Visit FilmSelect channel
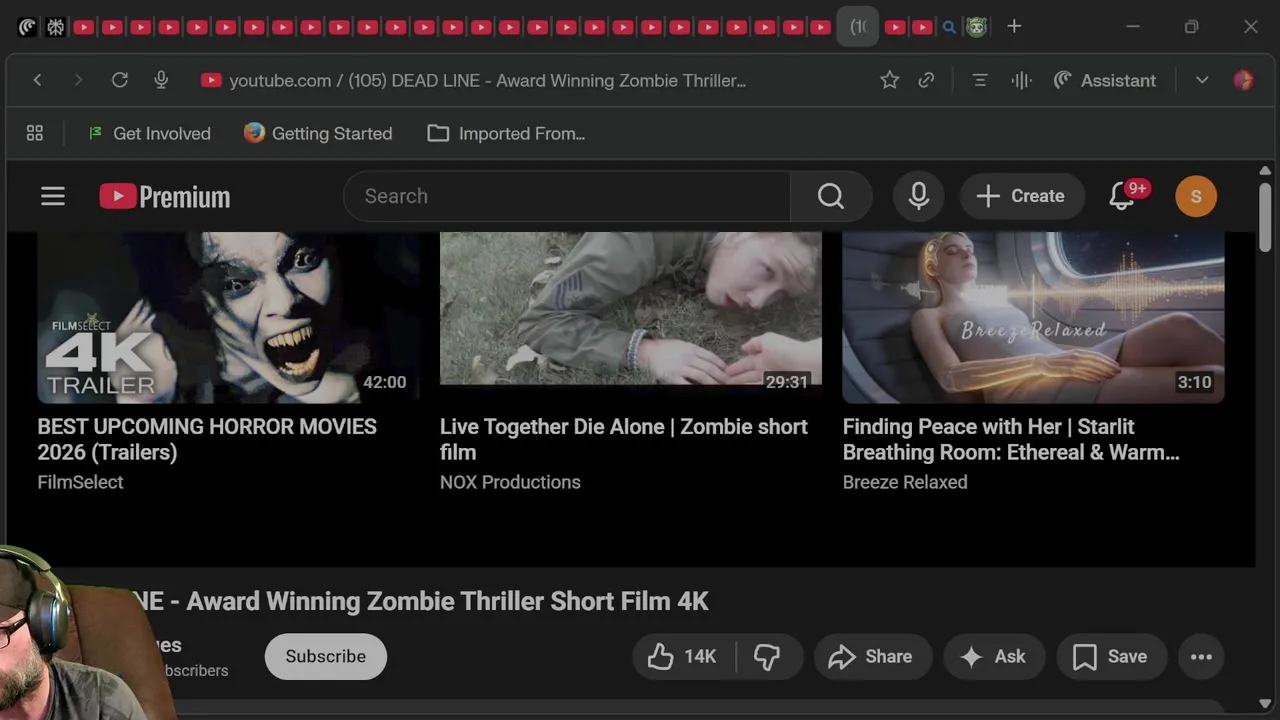 point(80,482)
